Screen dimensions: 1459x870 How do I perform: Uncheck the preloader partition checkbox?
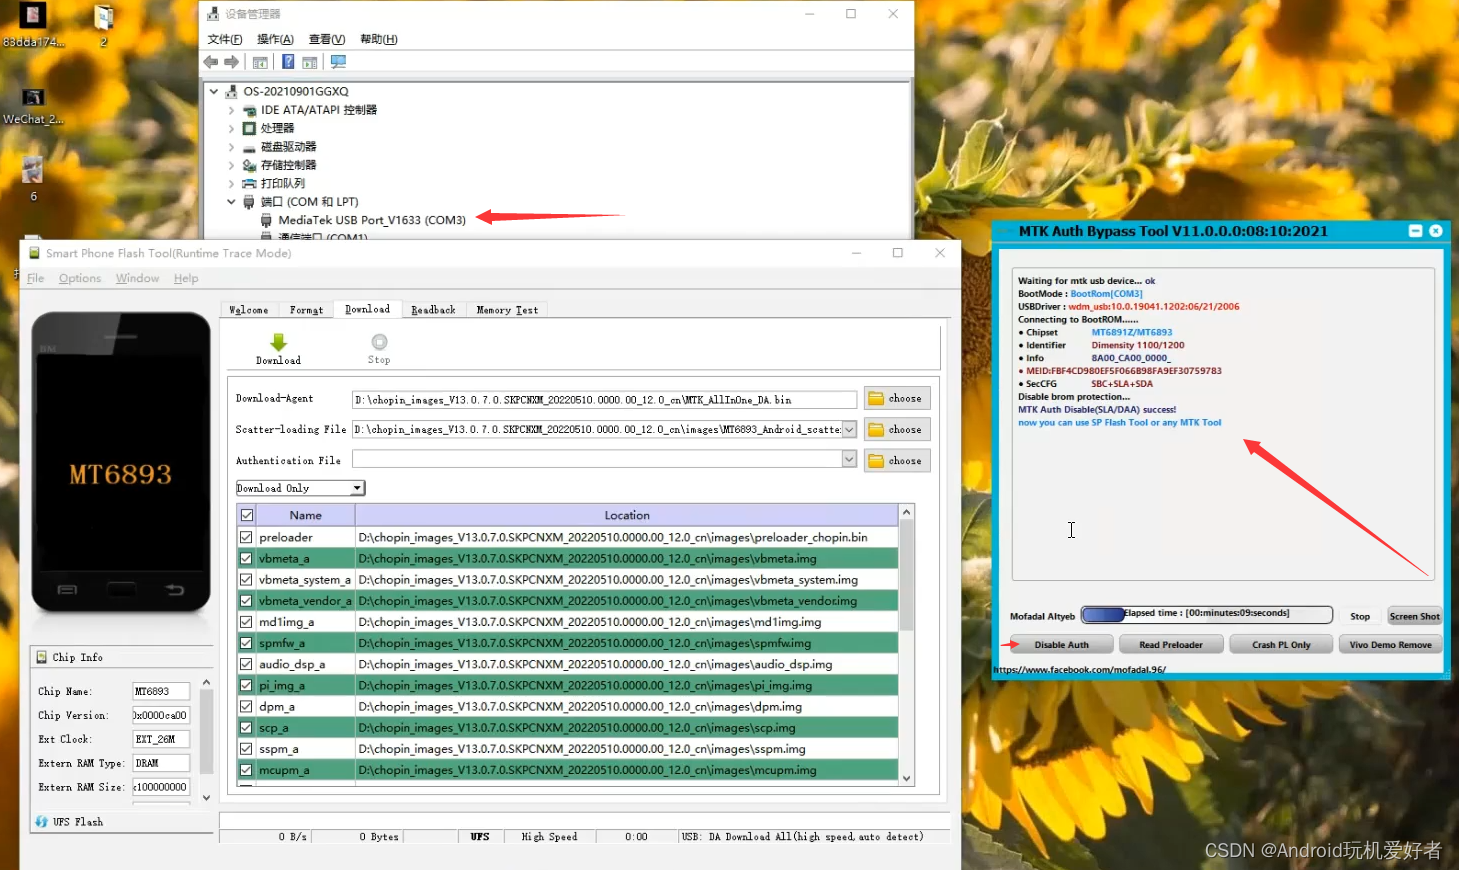[x=246, y=537]
